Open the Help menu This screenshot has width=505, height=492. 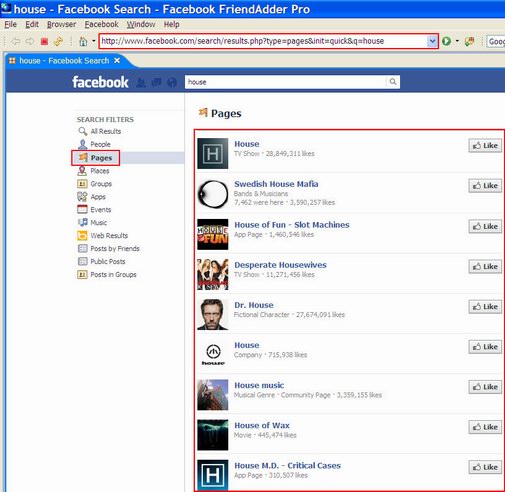[171, 24]
